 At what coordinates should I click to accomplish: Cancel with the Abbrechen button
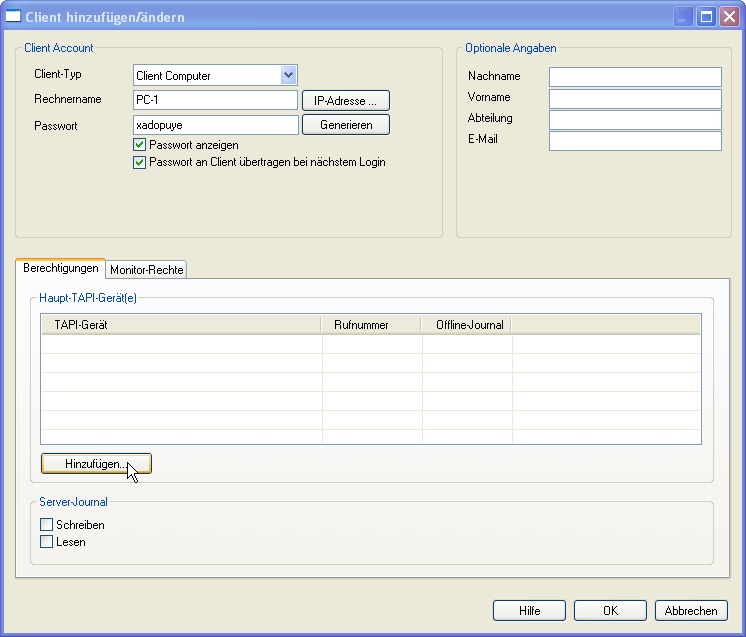(x=691, y=611)
